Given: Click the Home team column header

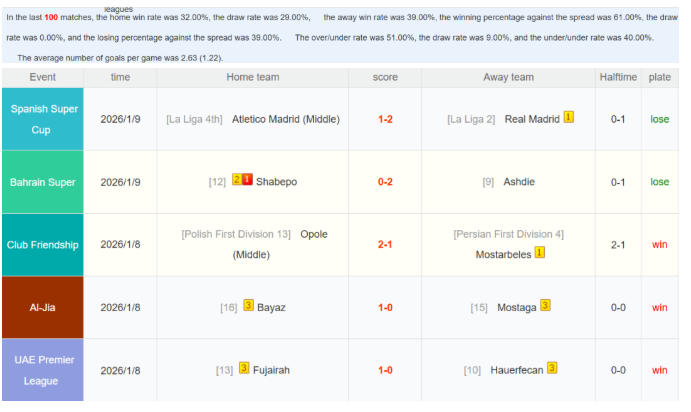Looking at the screenshot, I should point(253,78).
